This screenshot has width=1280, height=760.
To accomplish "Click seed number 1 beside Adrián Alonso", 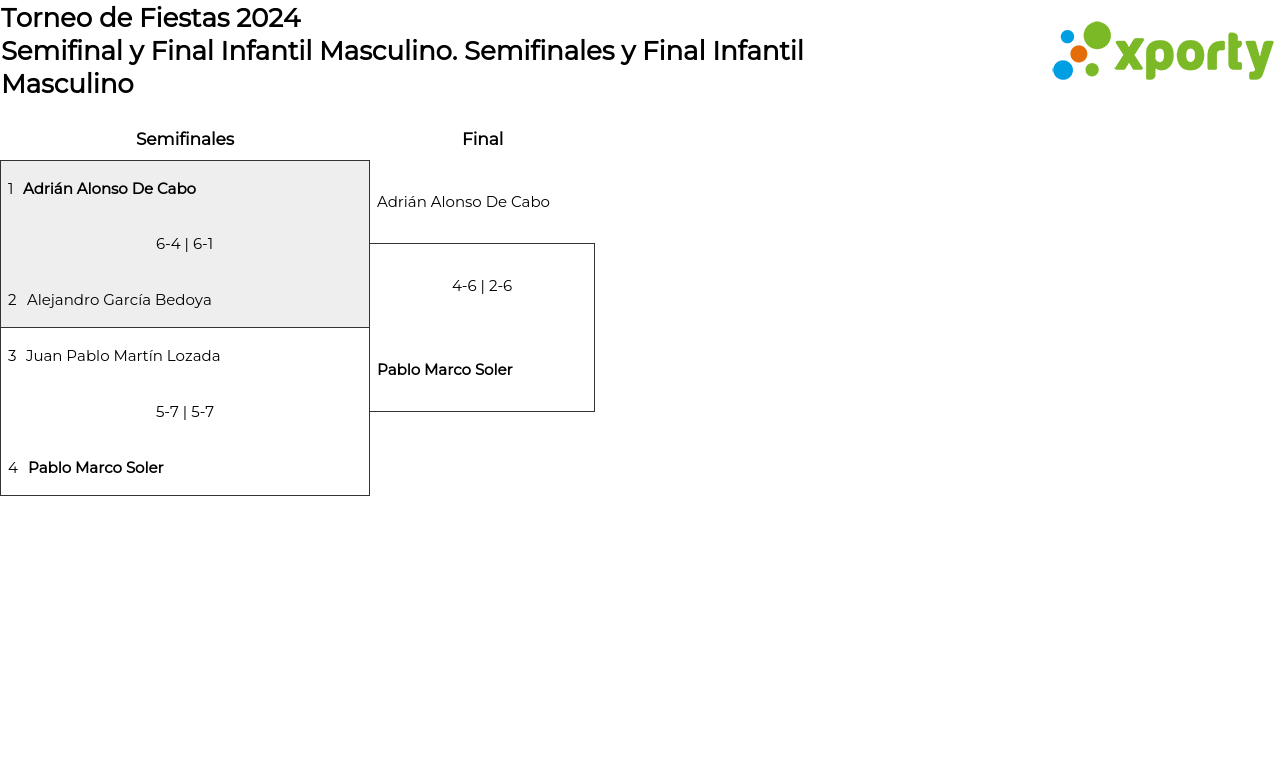I will coord(11,189).
